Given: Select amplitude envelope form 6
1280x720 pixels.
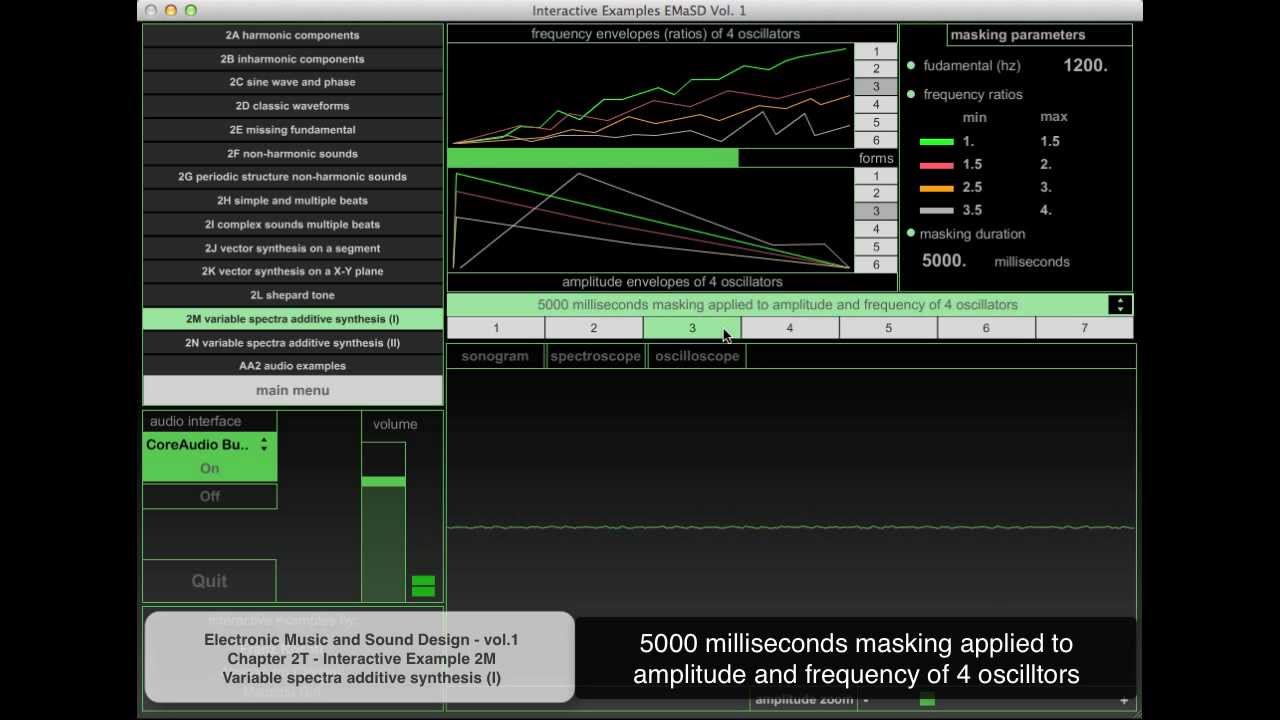Looking at the screenshot, I should click(876, 265).
